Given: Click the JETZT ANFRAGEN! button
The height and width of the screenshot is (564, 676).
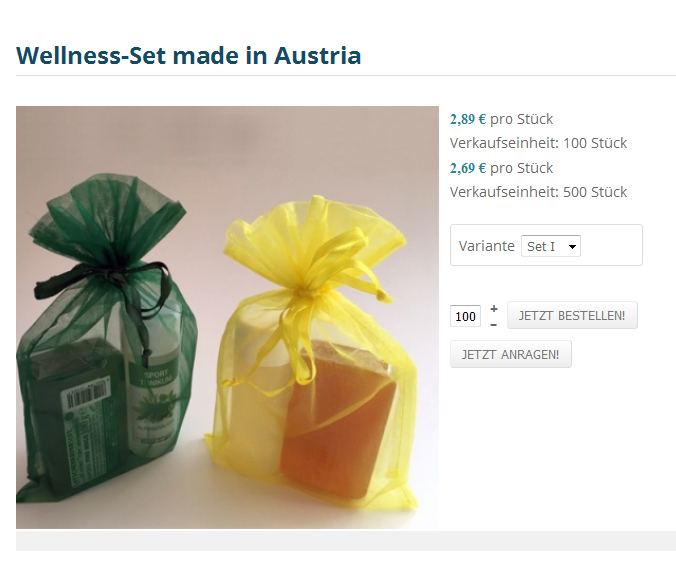Looking at the screenshot, I should click(x=511, y=354).
